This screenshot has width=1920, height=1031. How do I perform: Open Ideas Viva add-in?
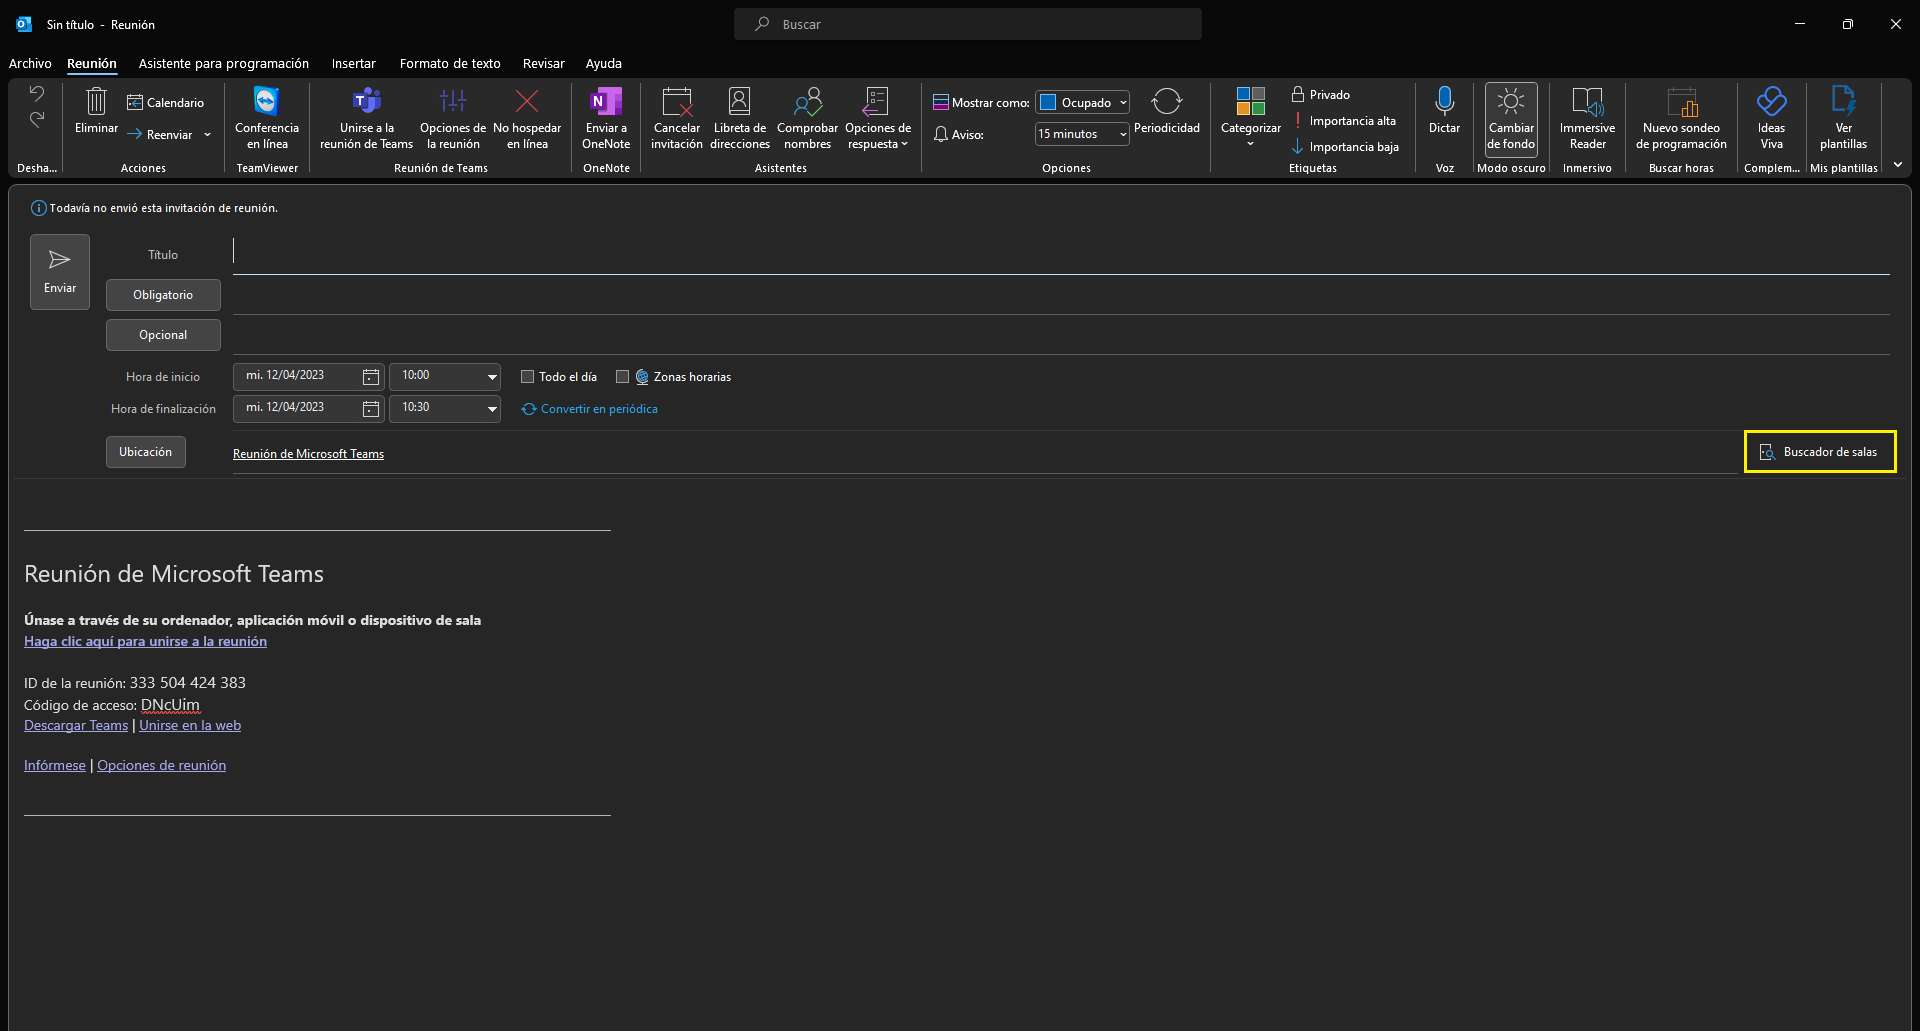pos(1771,118)
